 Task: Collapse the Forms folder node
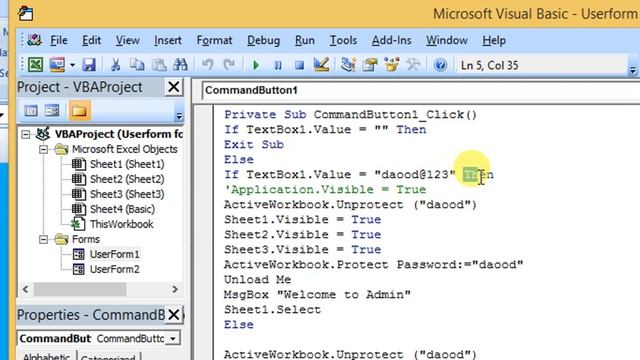(x=44, y=239)
